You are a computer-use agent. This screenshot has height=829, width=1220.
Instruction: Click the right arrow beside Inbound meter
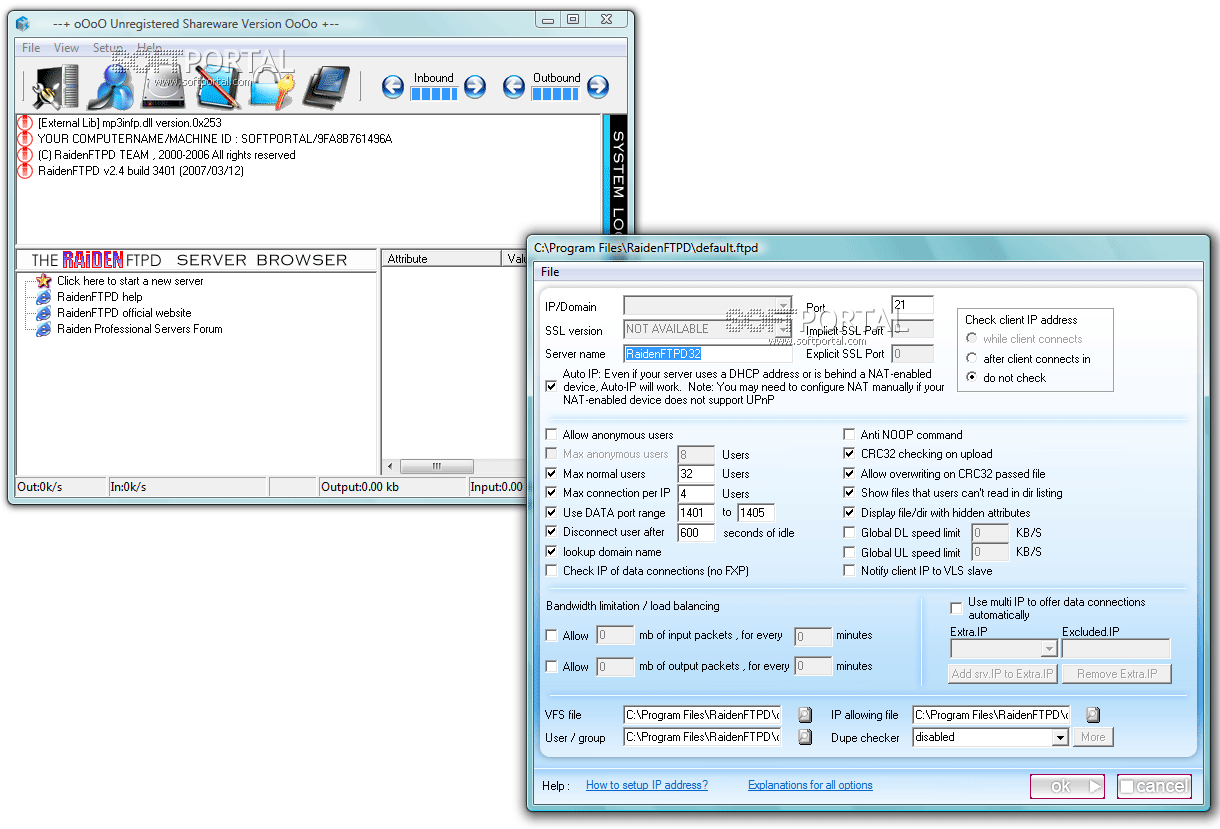tap(475, 87)
